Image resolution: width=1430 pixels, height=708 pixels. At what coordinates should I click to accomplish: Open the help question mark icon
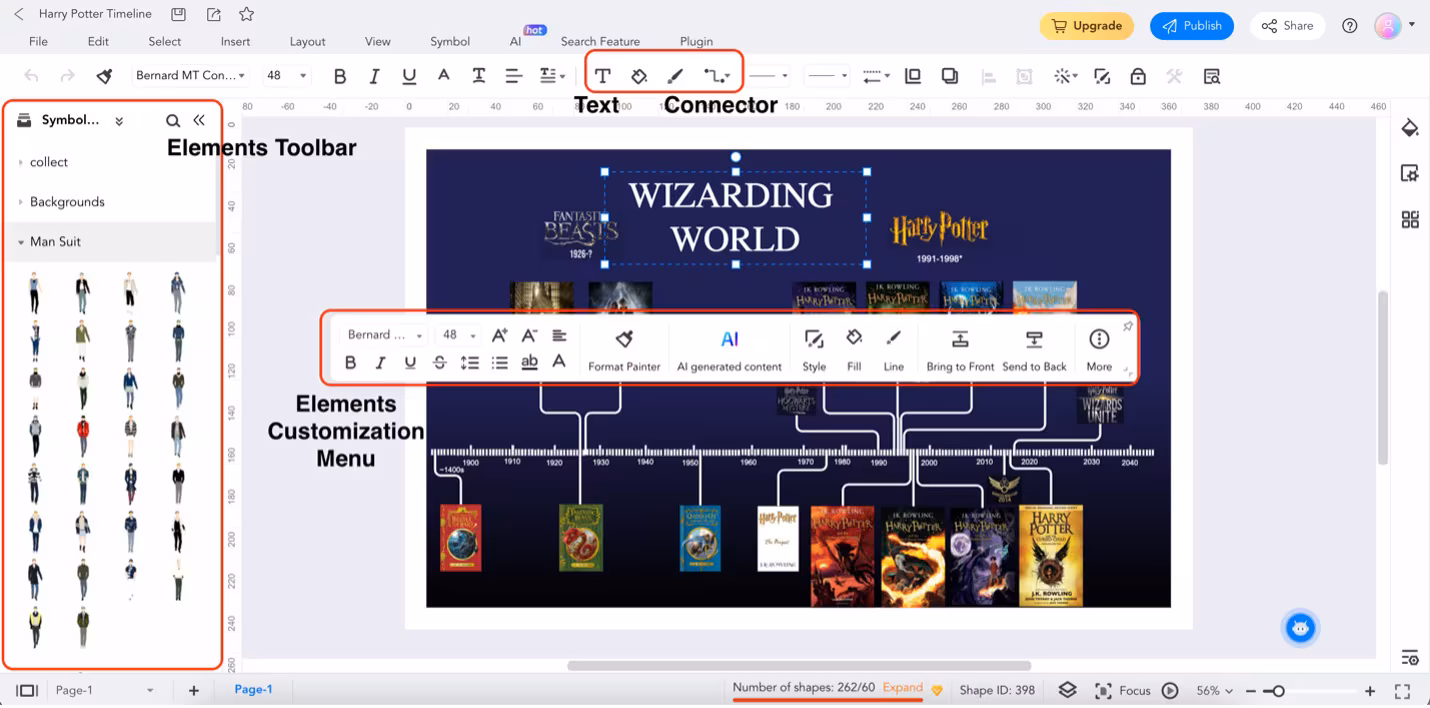pyautogui.click(x=1350, y=26)
